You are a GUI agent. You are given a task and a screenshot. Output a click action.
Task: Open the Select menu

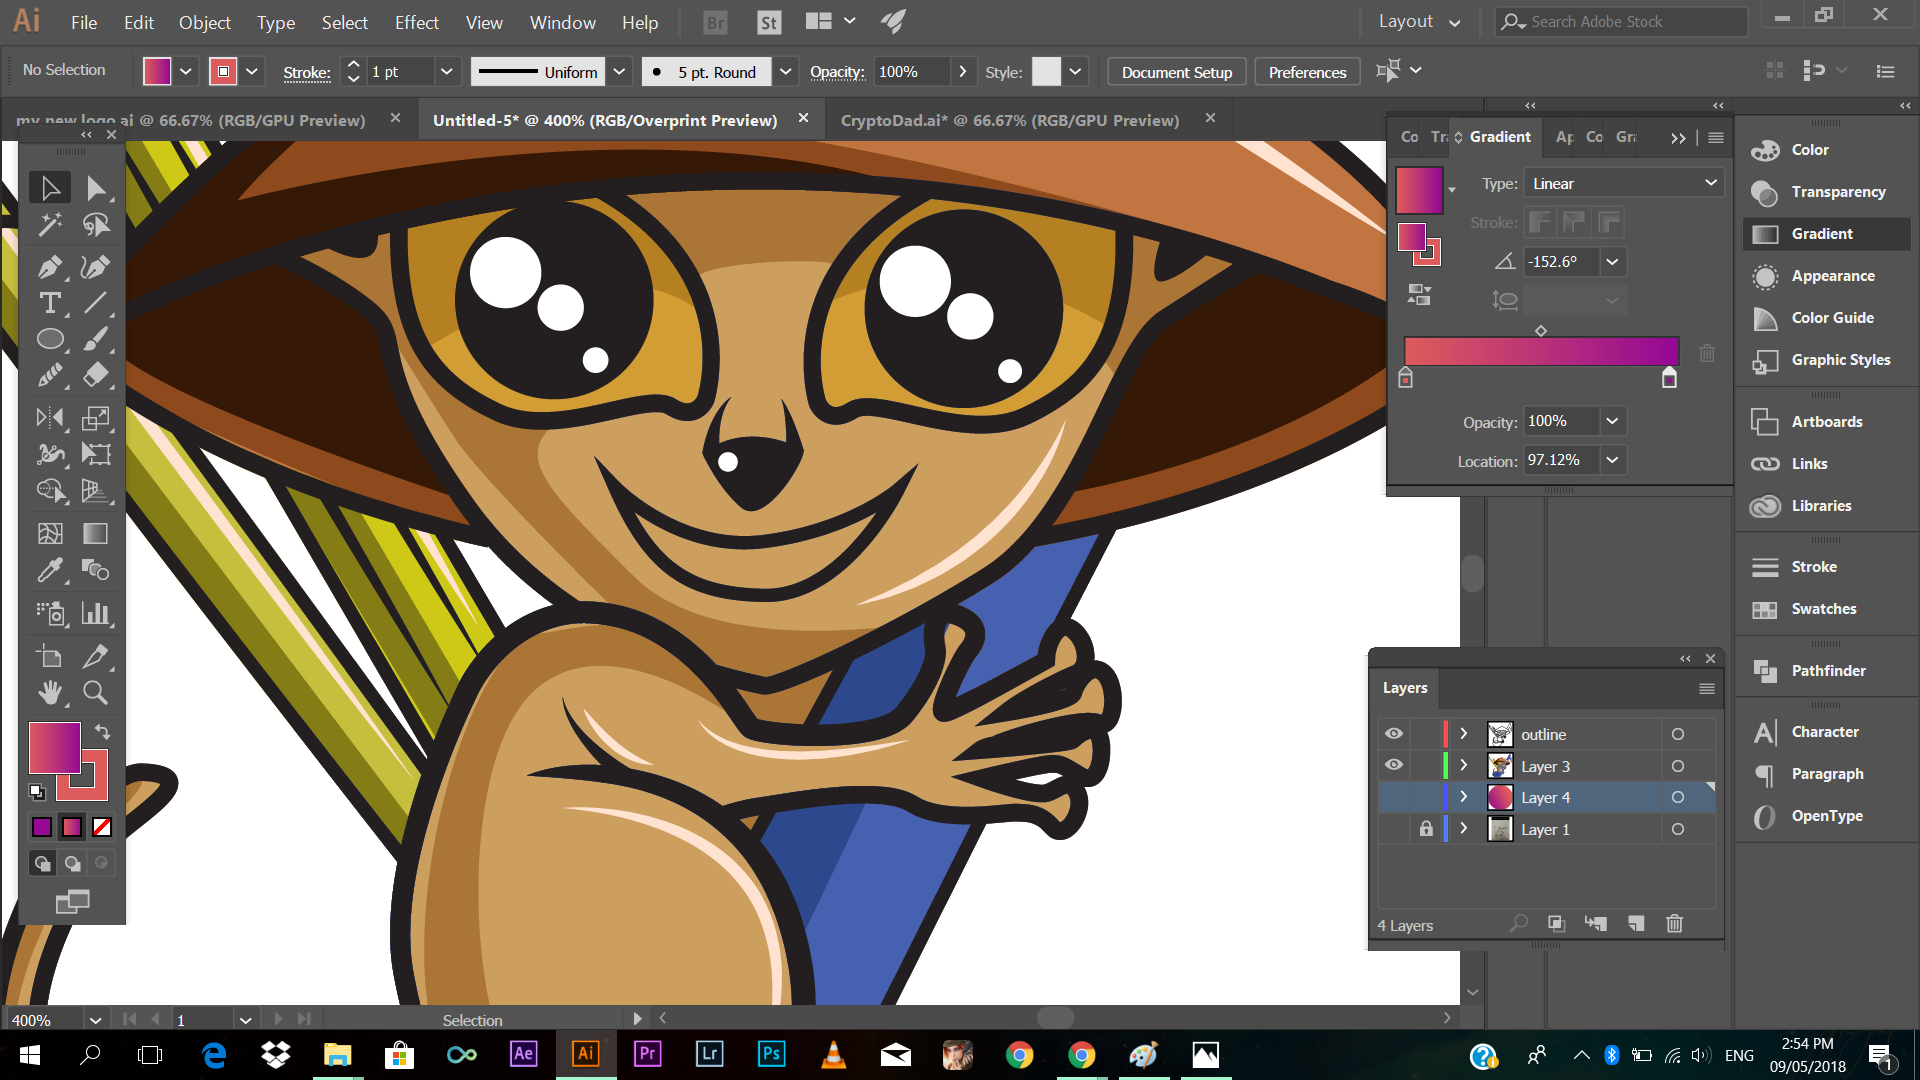[344, 22]
